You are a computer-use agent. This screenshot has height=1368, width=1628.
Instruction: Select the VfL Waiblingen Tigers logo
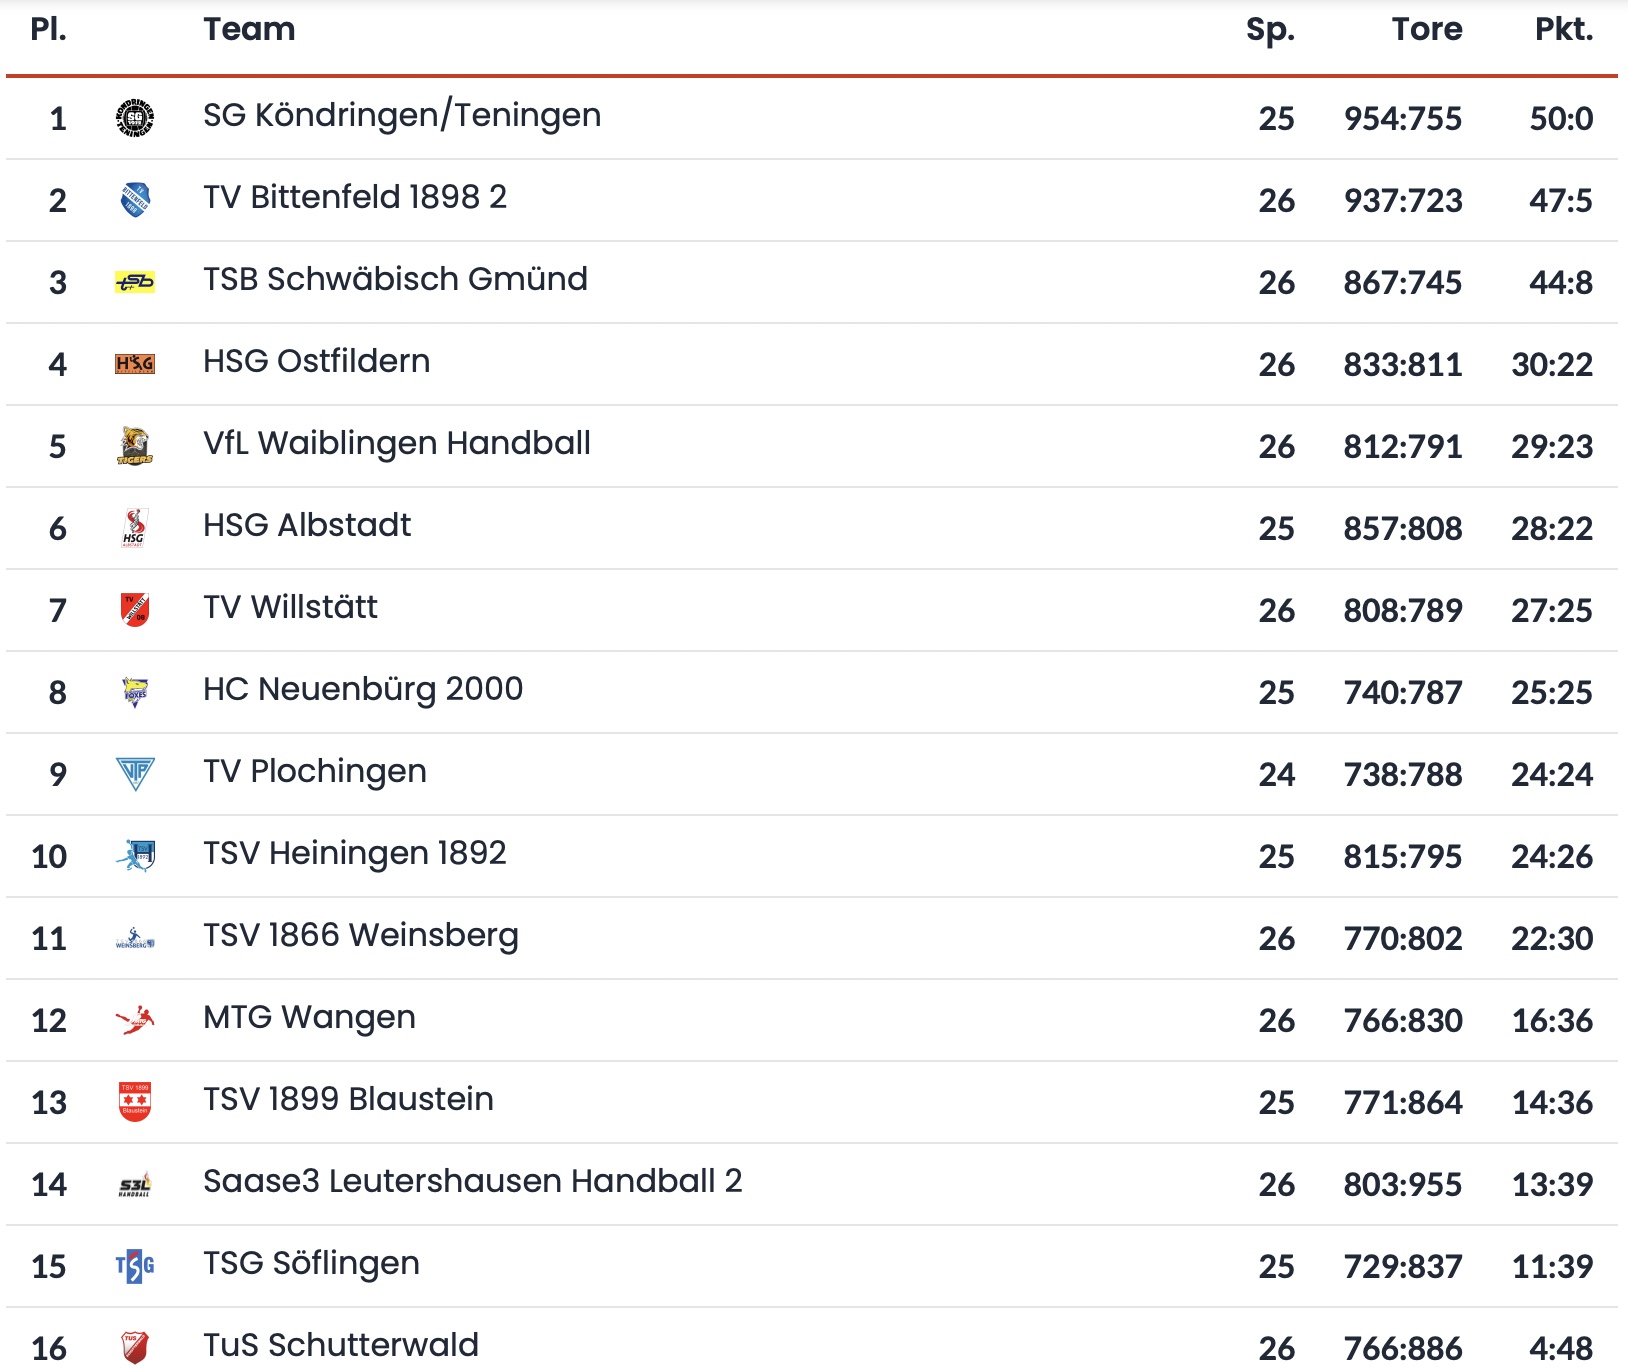pos(135,446)
